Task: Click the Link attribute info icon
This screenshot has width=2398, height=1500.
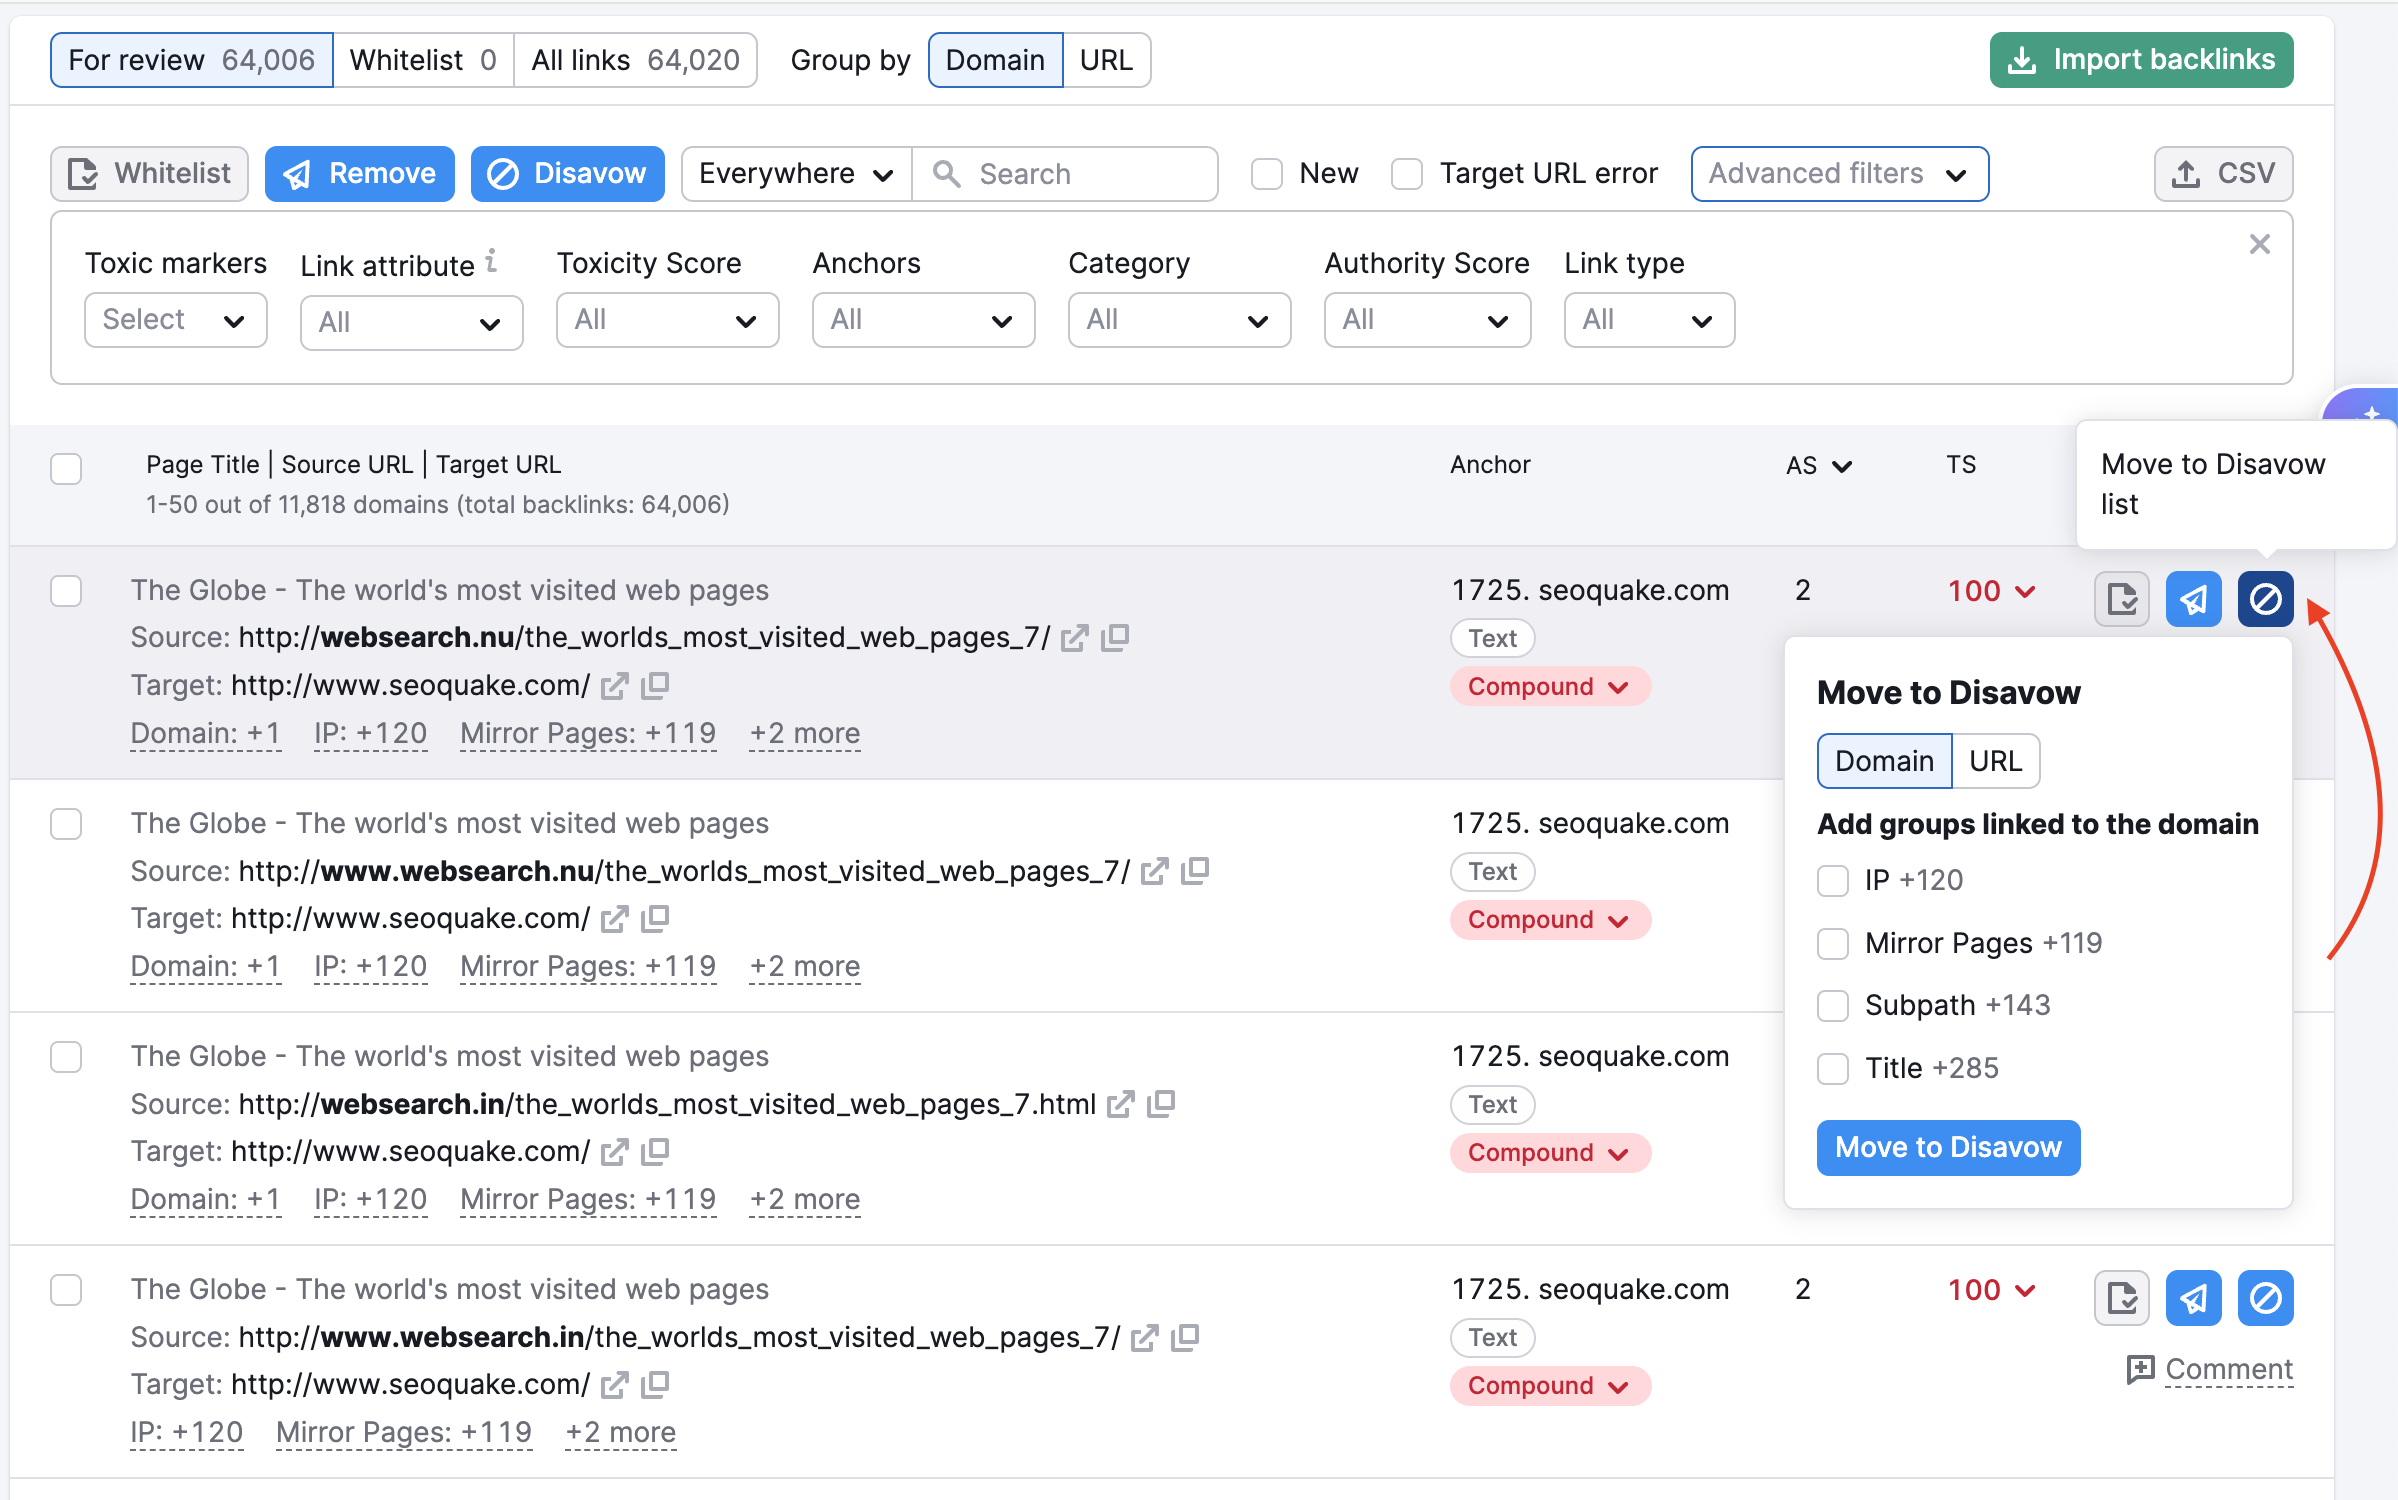Action: coord(492,261)
